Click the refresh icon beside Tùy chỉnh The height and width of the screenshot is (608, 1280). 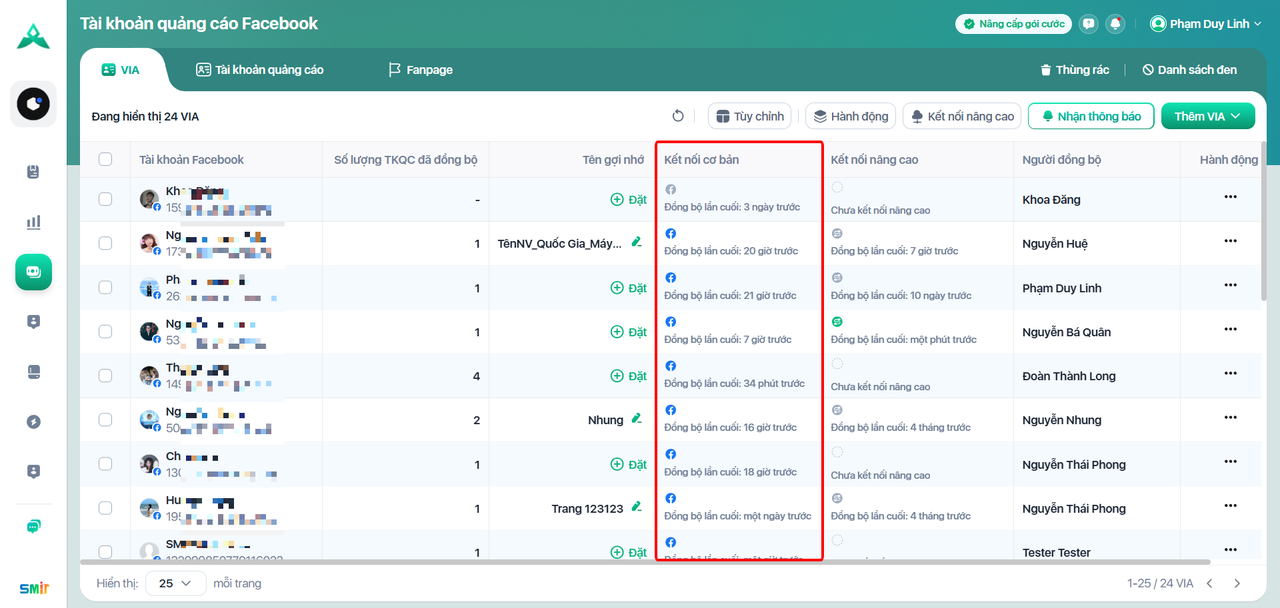point(678,116)
